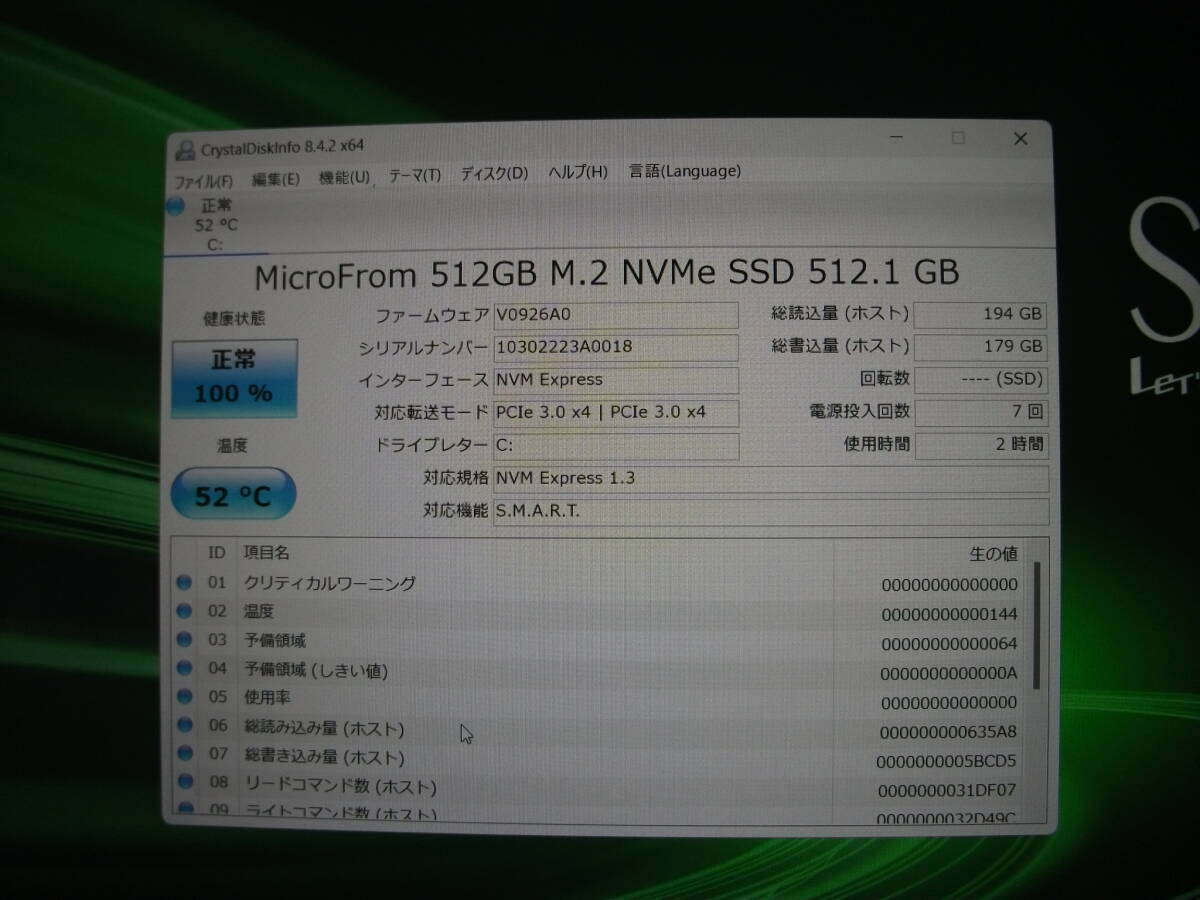This screenshot has width=1200, height=900.
Task: Select the 予備領域 attribute name, ID 03
Action: click(275, 641)
